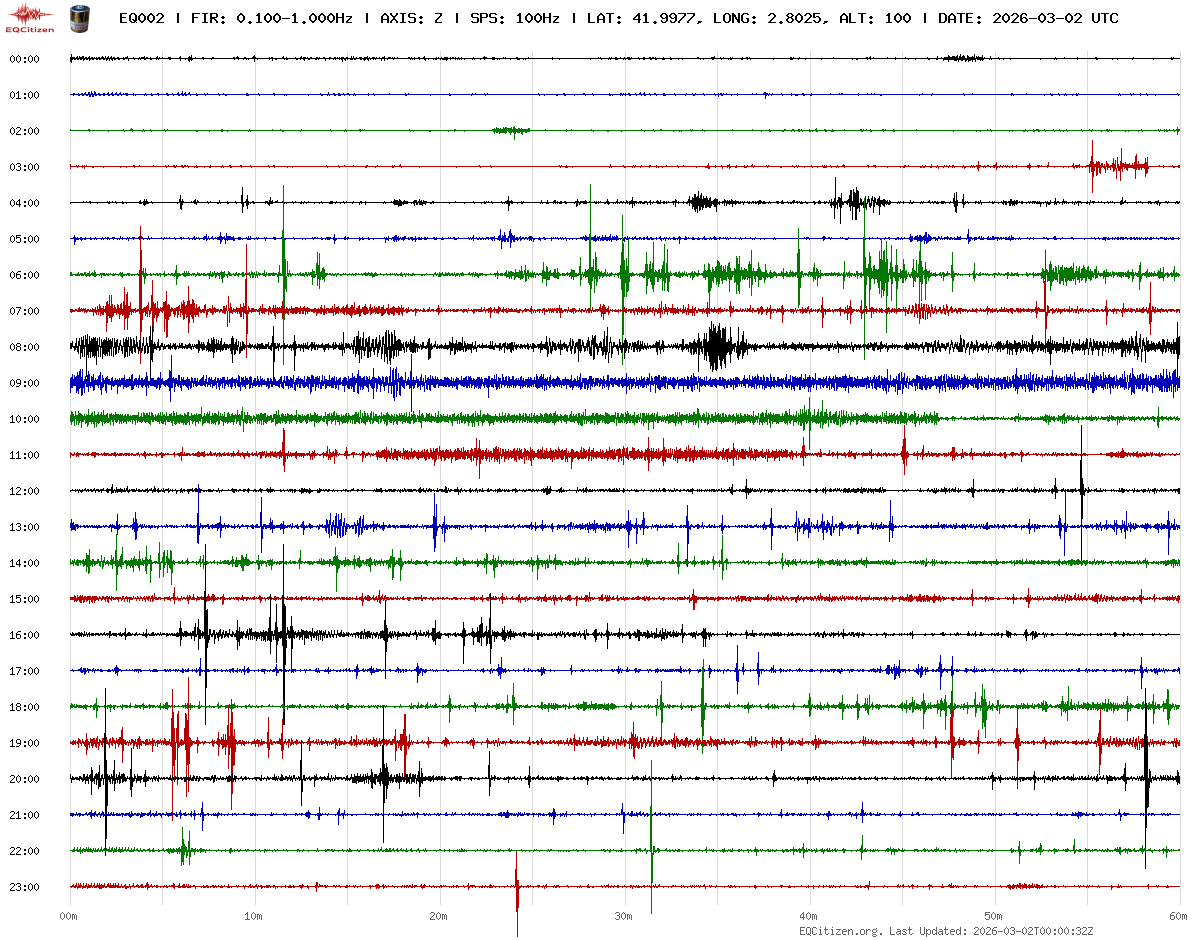Click the large black burst on the 08:00 trace
Viewport: 1200px width, 940px height.
pos(718,347)
